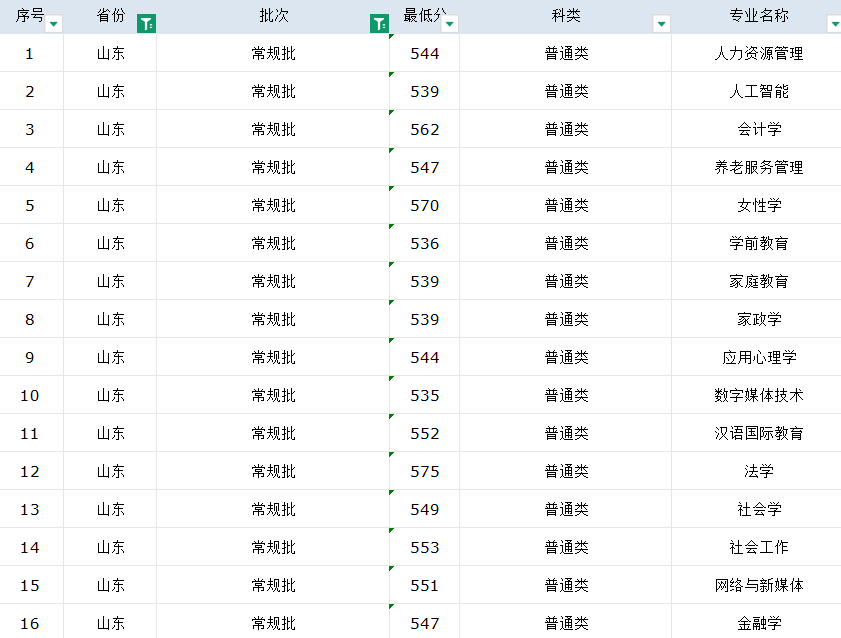Viewport: 841px width, 638px height.
Task: Open the active 批次 filter button
Action: (x=379, y=24)
